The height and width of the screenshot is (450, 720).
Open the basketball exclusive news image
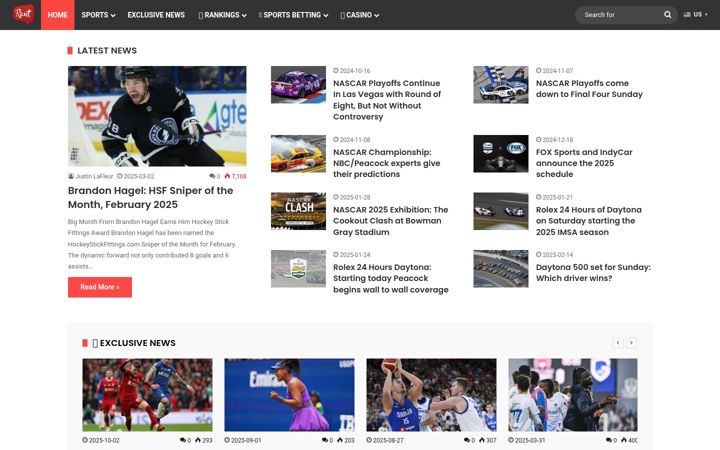431,395
